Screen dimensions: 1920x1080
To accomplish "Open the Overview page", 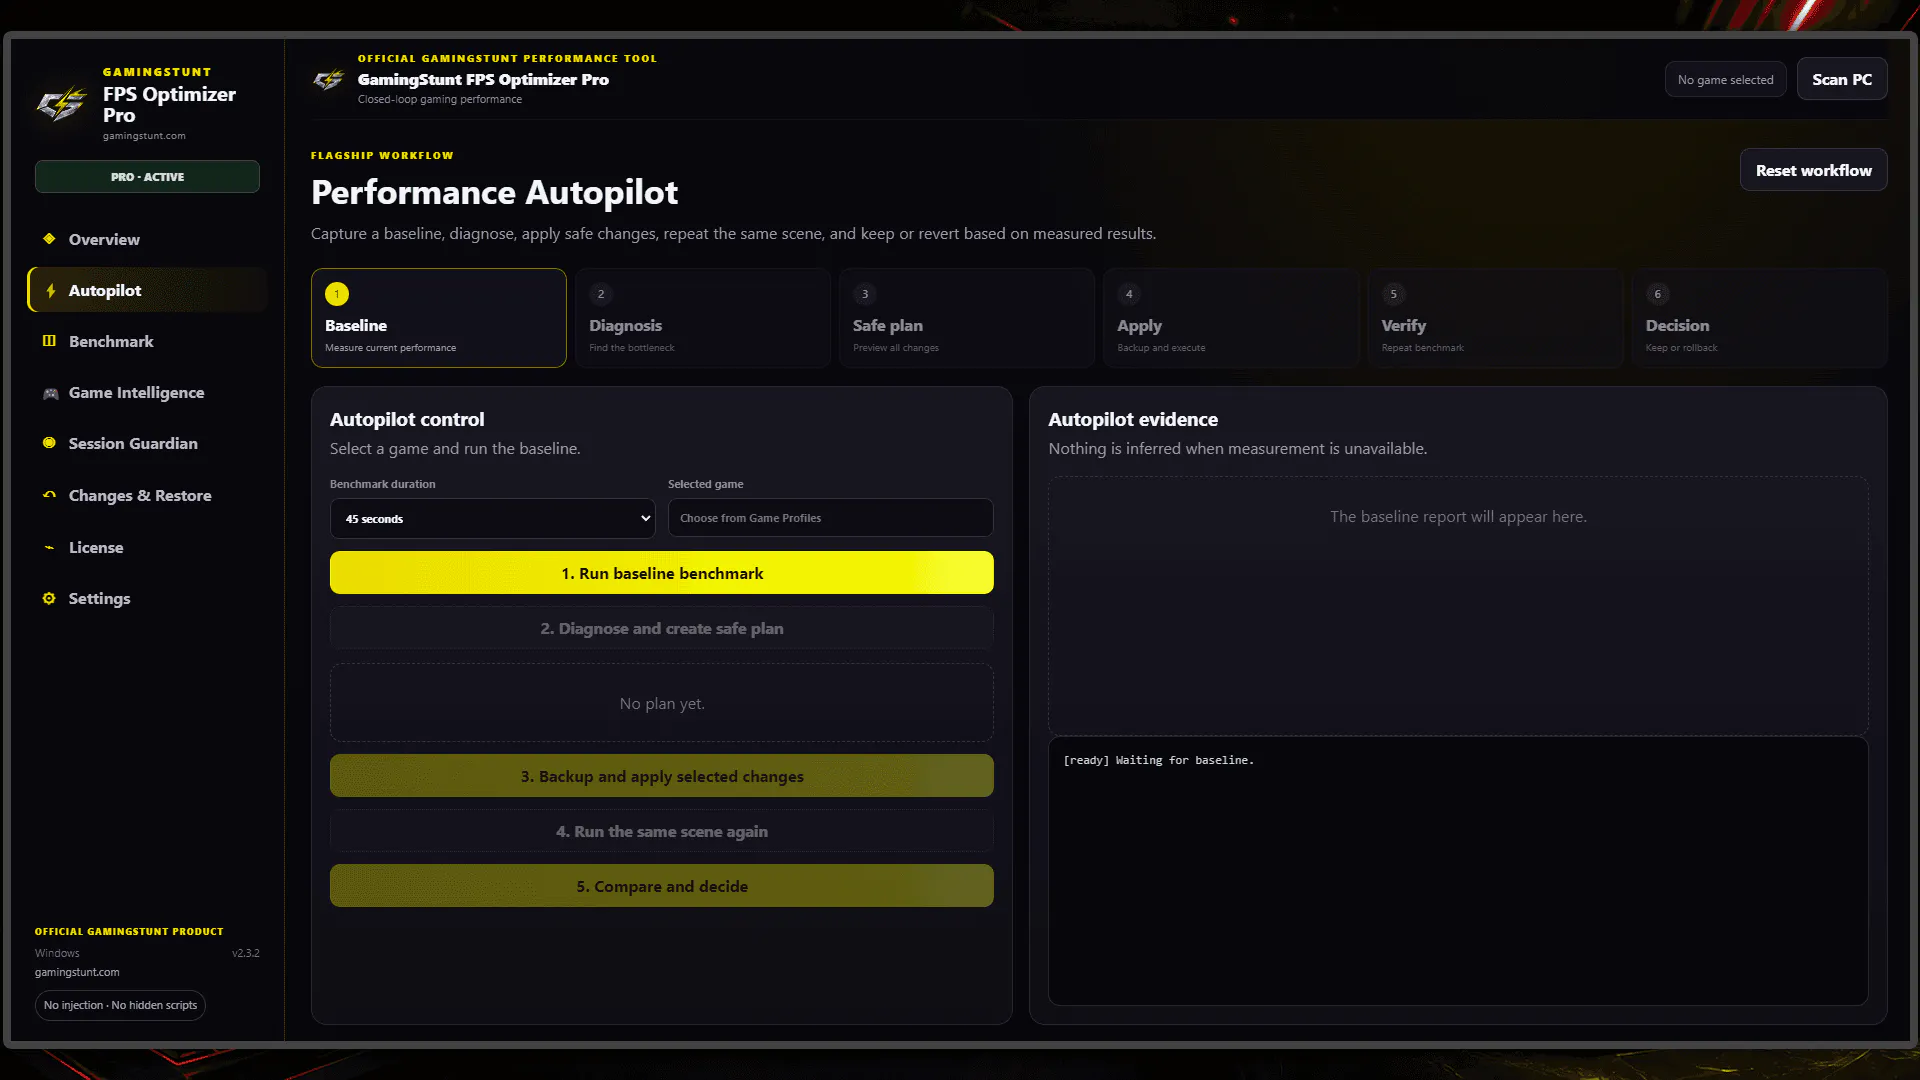I will pos(147,240).
